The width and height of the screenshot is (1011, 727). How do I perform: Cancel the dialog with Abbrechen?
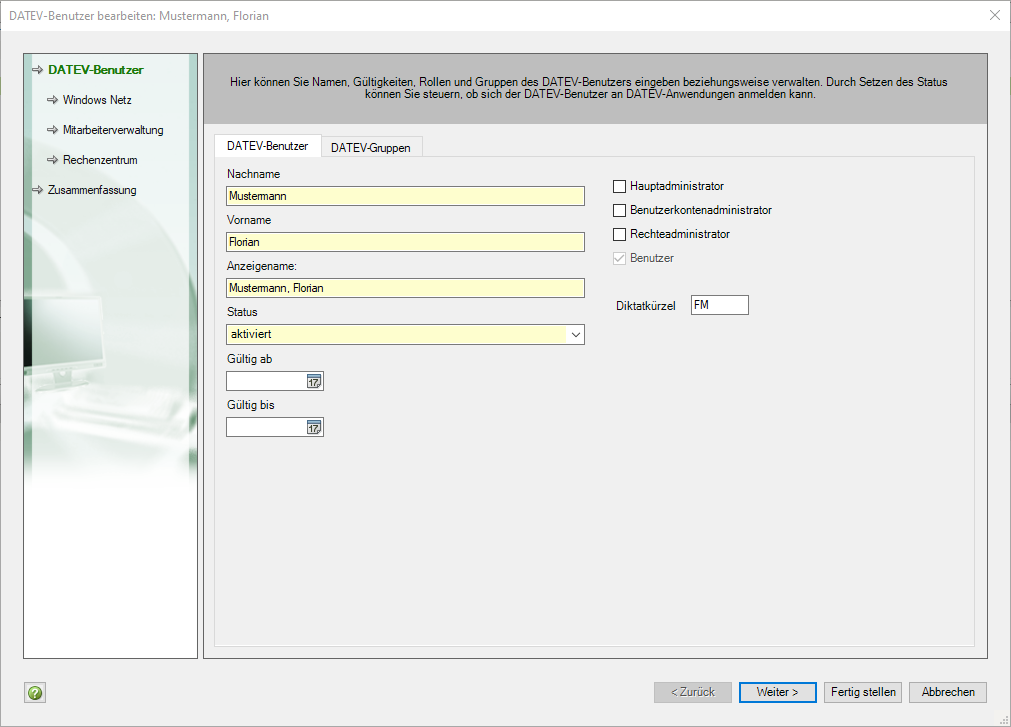(948, 692)
